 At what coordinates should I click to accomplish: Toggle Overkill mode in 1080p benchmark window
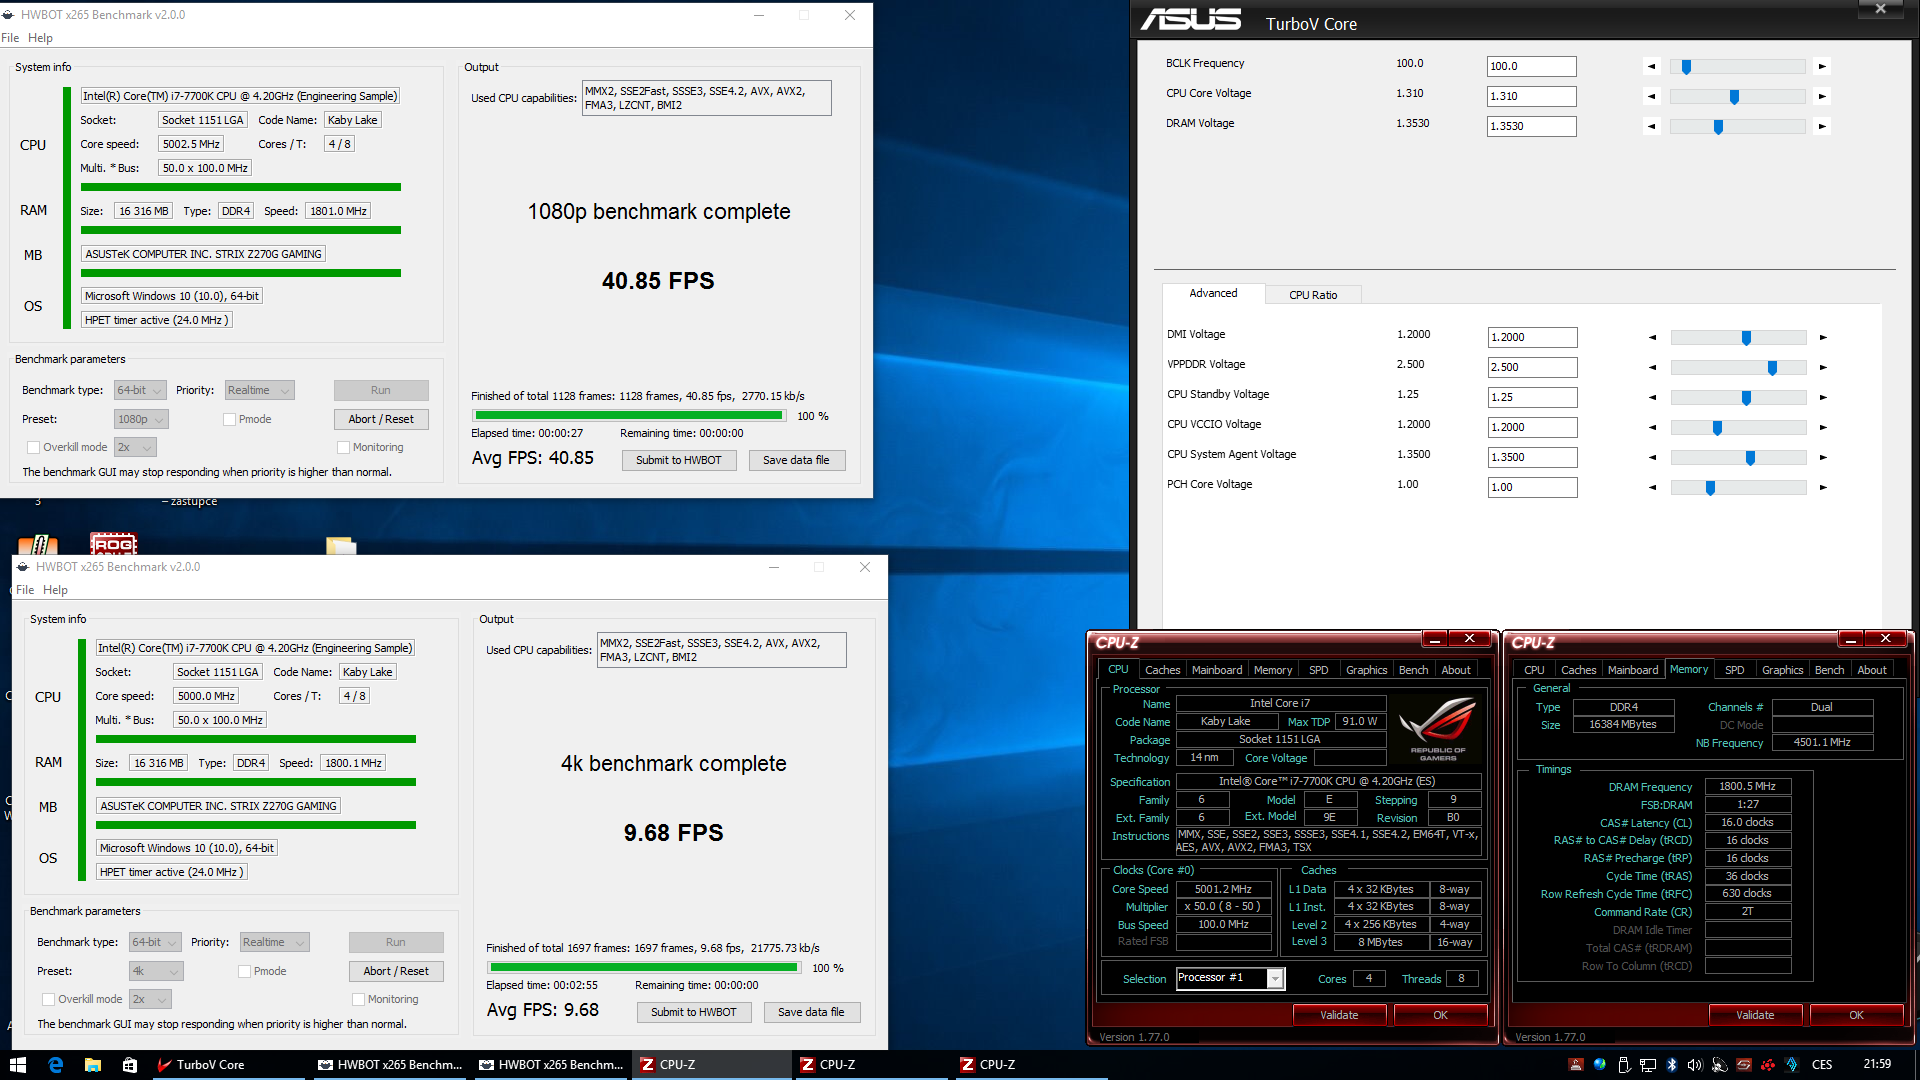pos(33,448)
